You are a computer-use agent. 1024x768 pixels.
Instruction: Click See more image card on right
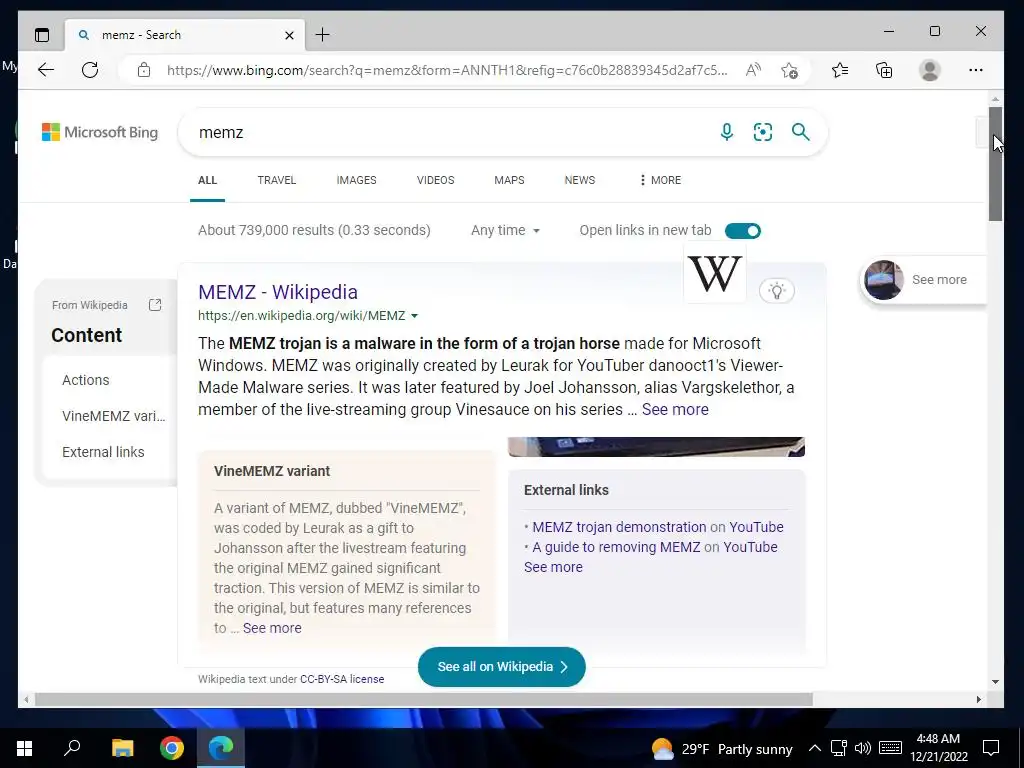click(x=923, y=280)
